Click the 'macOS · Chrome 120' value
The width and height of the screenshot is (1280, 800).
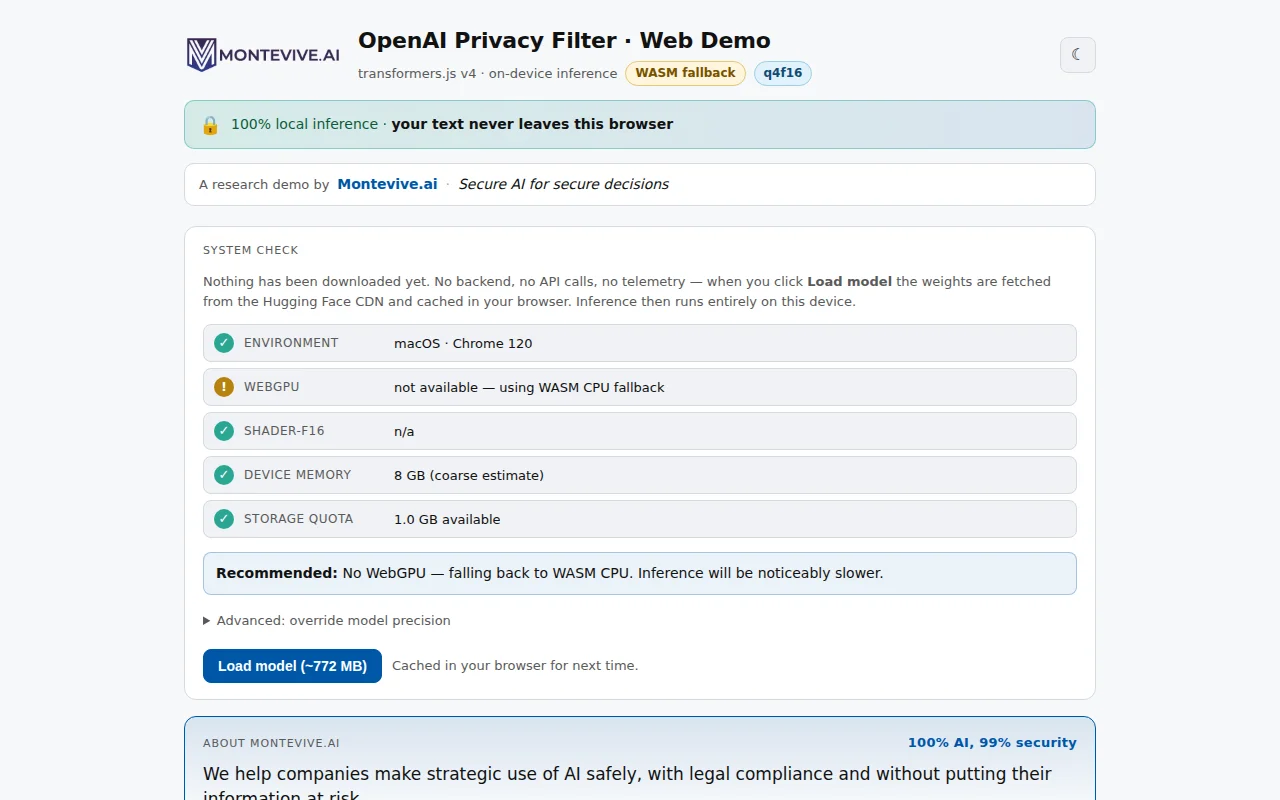[x=463, y=343]
